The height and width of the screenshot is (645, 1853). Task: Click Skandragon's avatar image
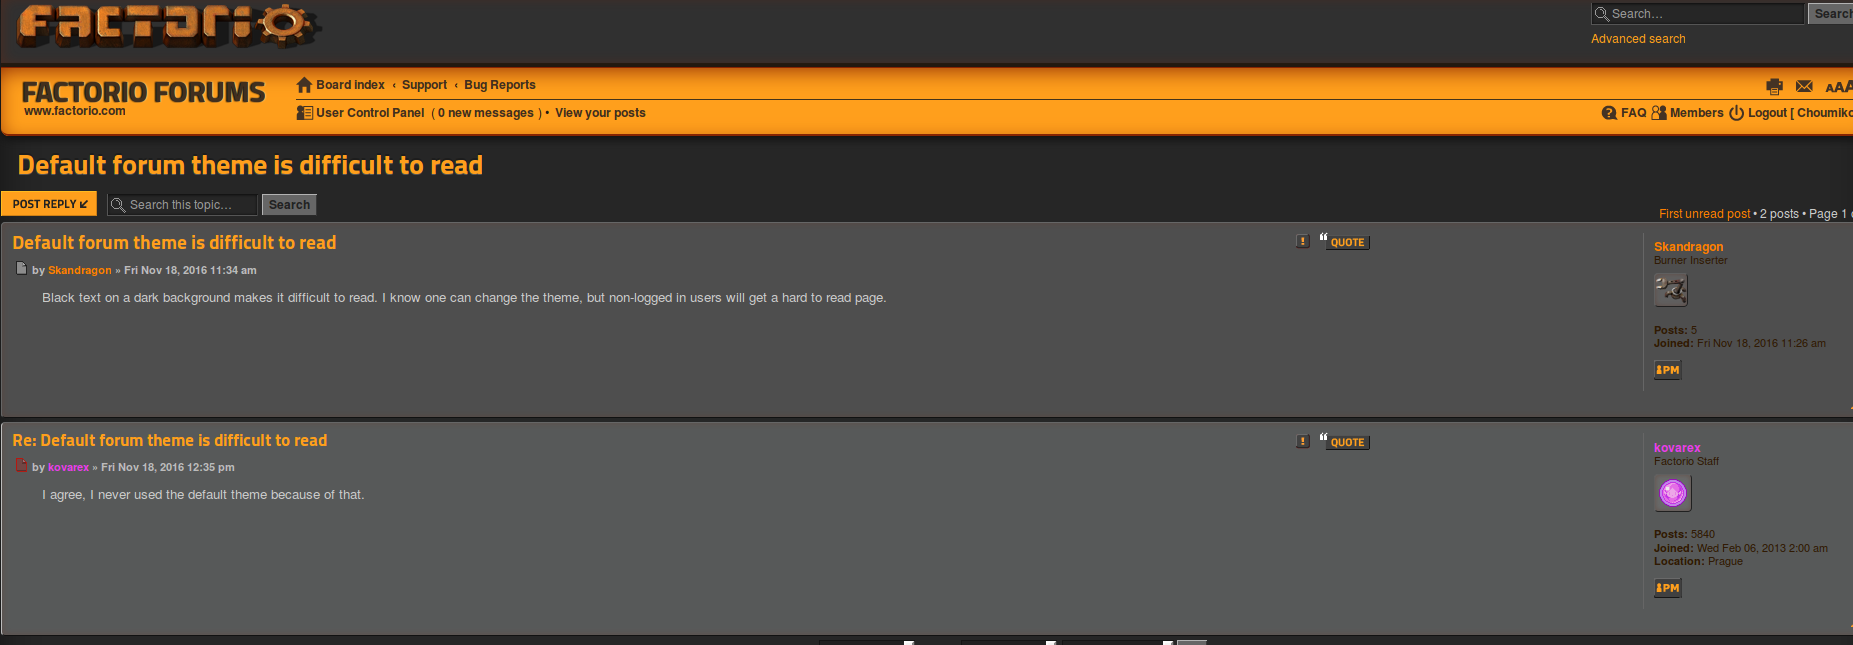tap(1670, 290)
